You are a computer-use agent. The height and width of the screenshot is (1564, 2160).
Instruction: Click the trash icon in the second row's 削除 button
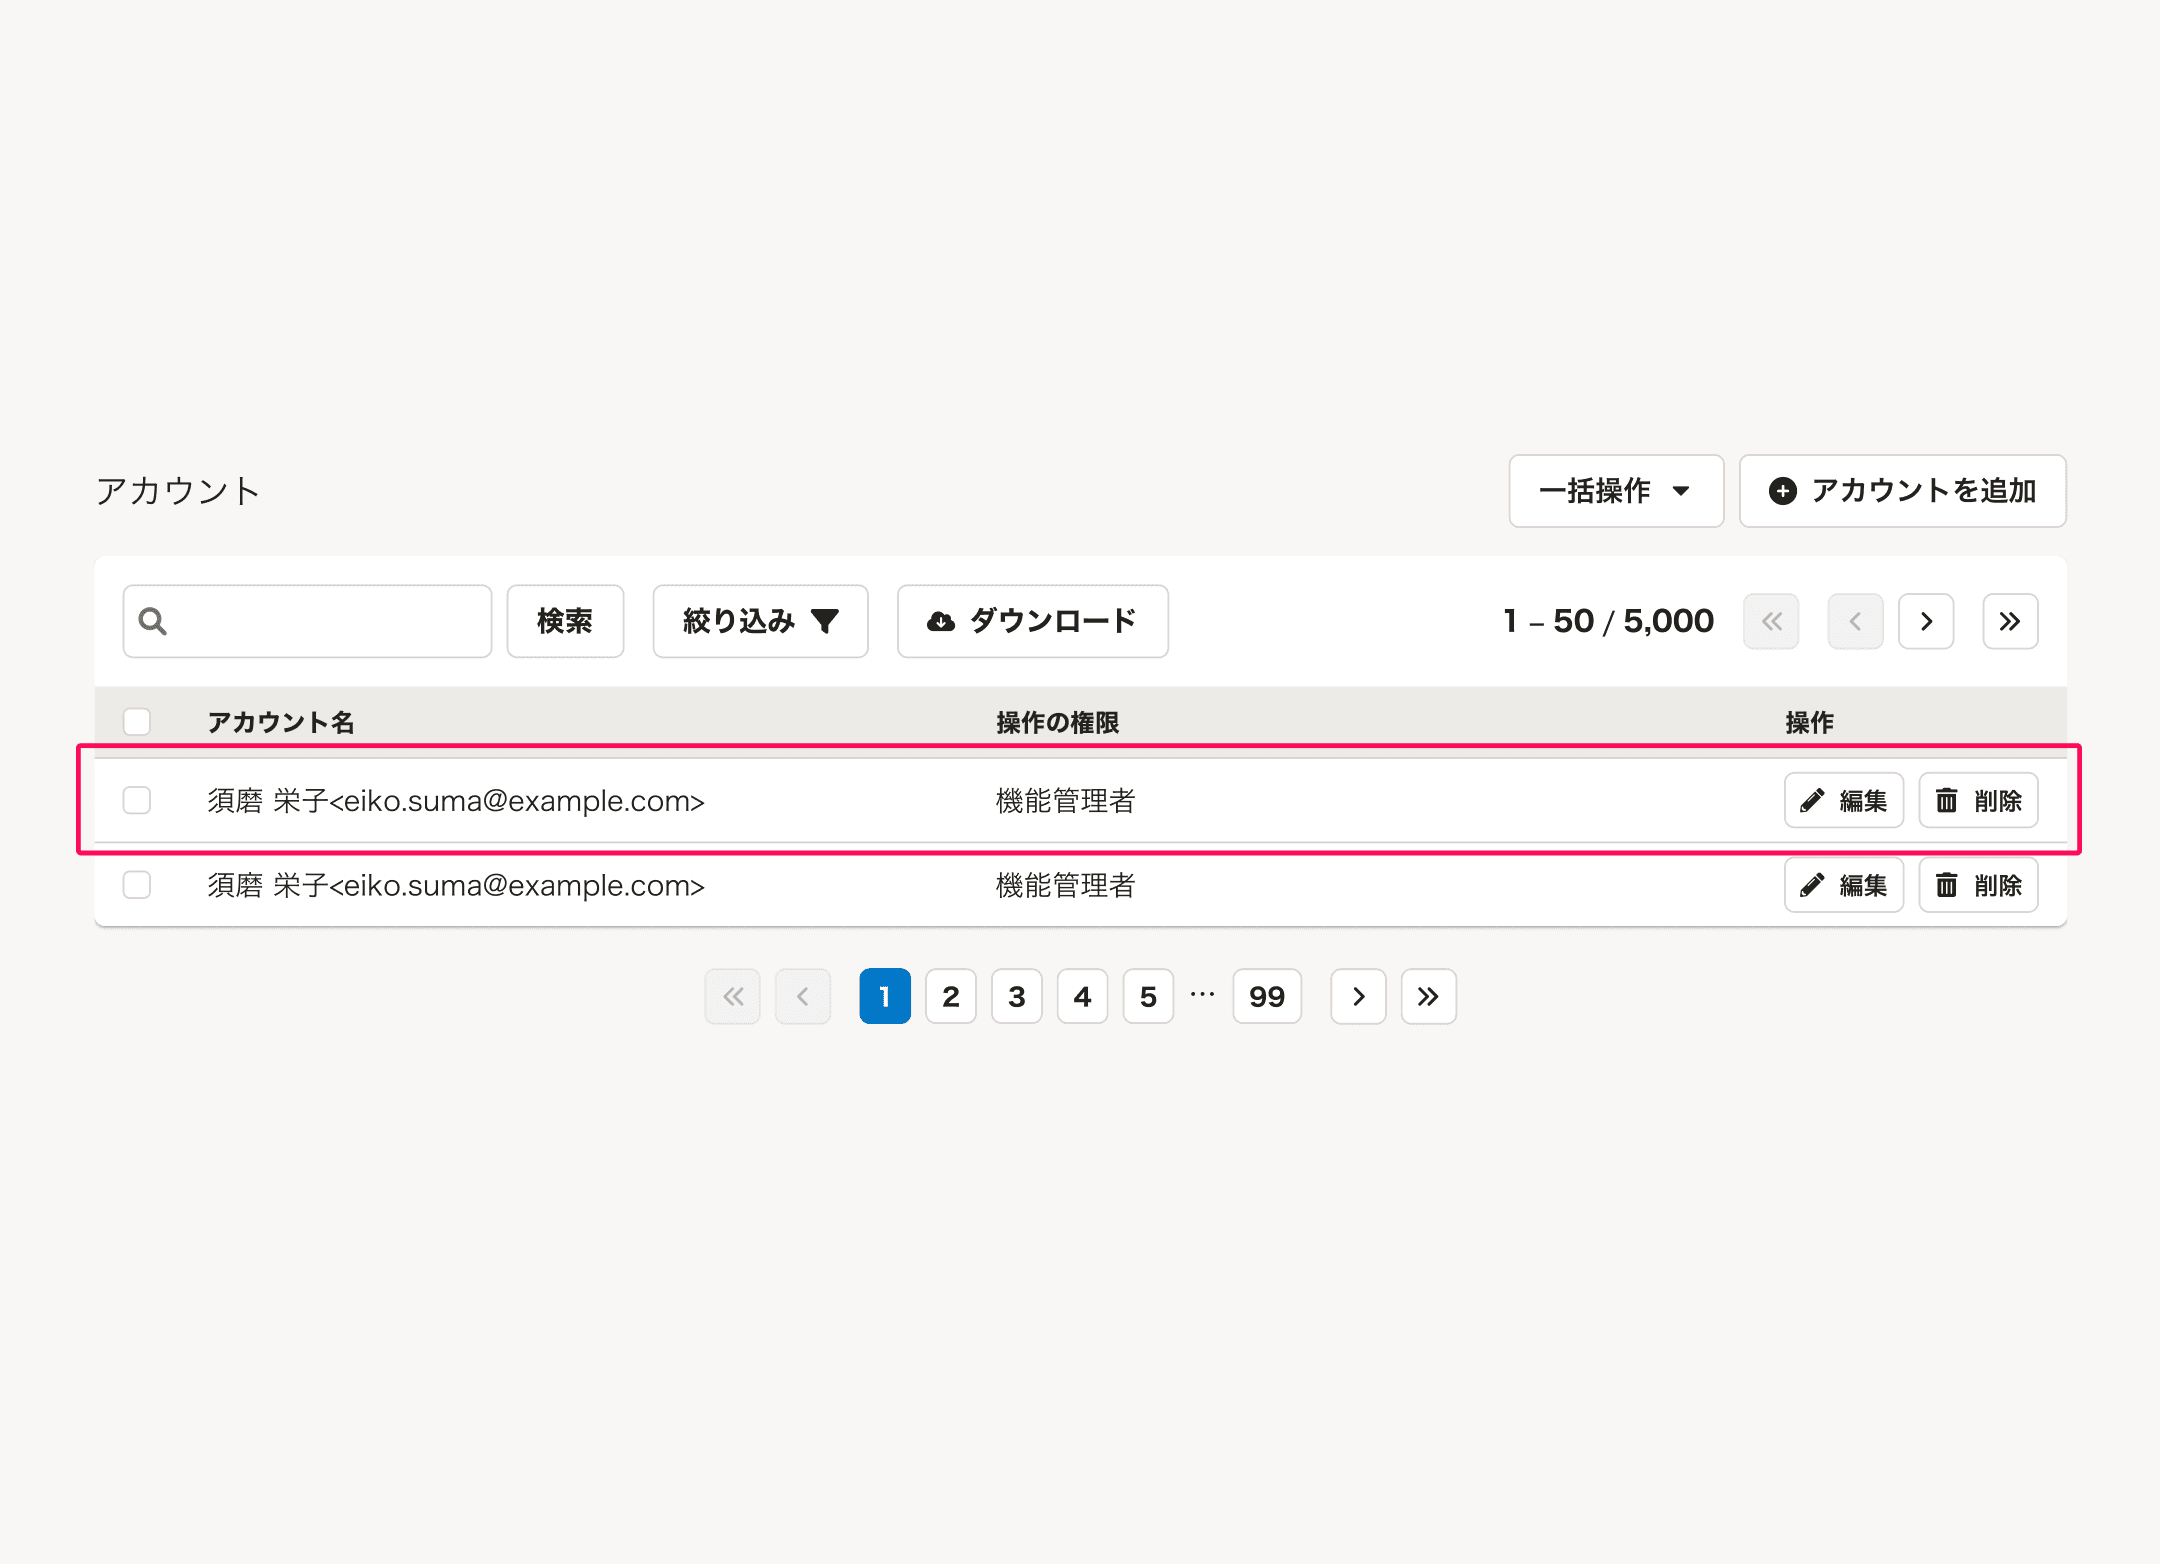coord(1947,885)
